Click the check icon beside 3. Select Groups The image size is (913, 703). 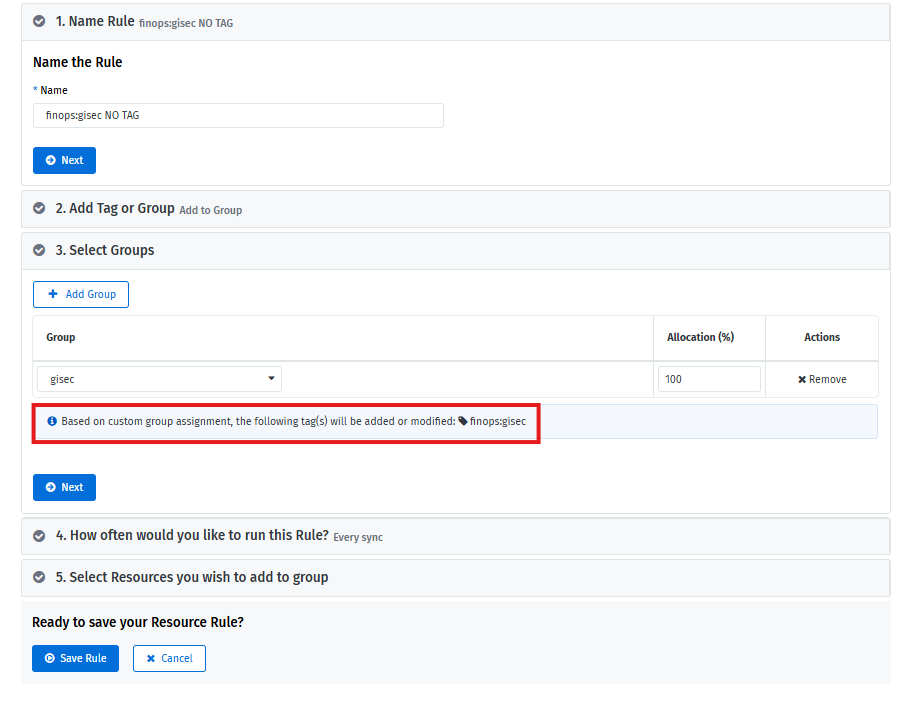point(39,250)
